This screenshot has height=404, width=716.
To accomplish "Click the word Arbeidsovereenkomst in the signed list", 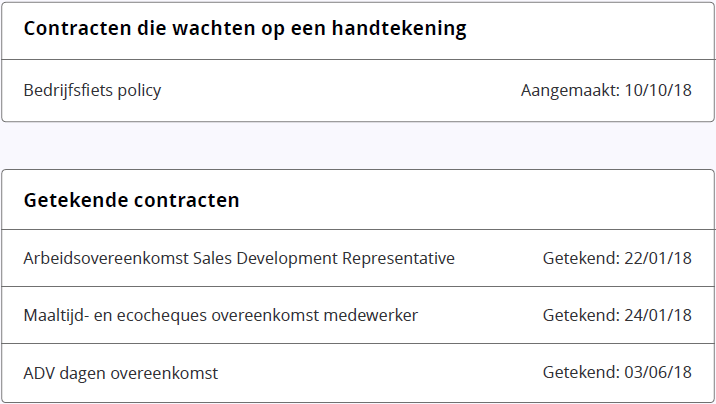I will point(105,258).
